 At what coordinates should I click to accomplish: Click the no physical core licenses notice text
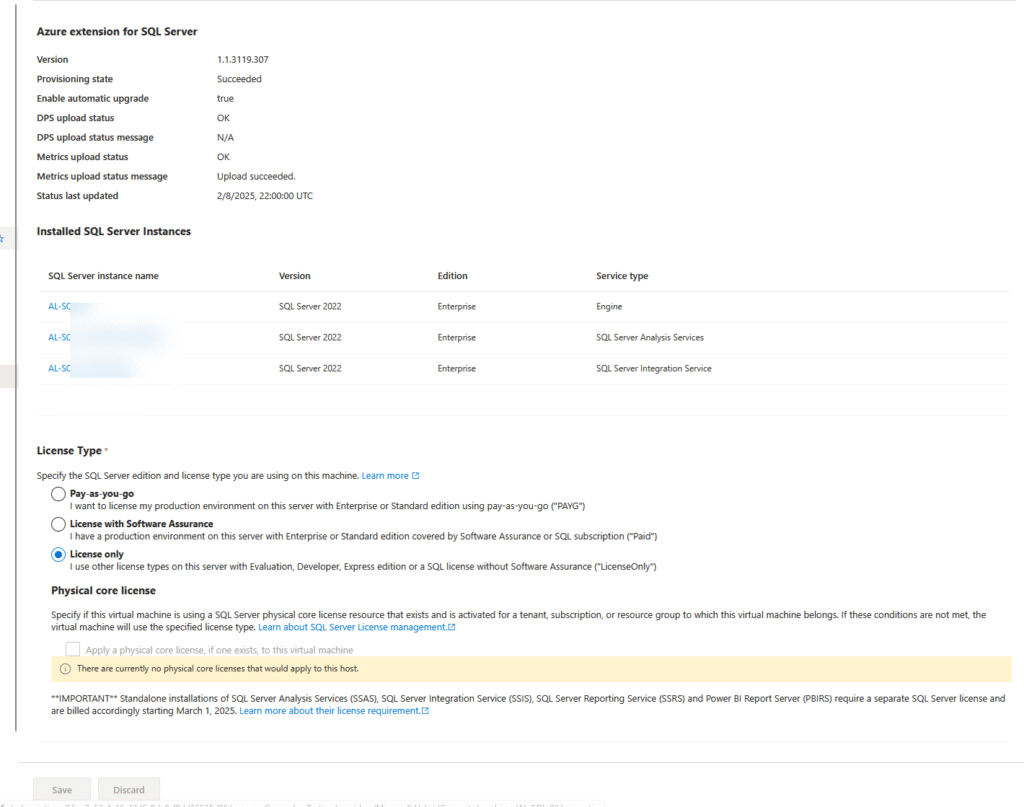tap(217, 669)
